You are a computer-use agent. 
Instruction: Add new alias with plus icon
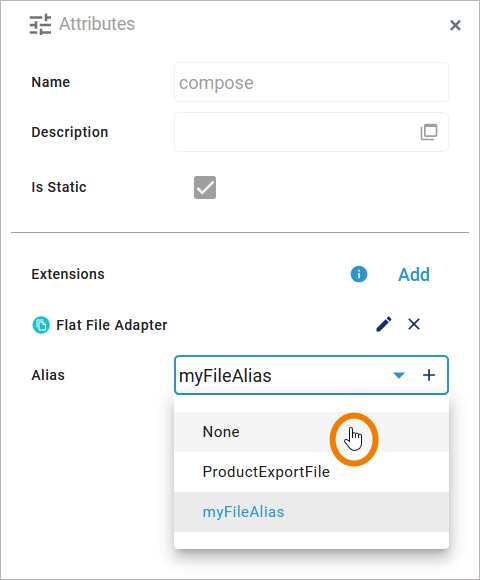(429, 375)
